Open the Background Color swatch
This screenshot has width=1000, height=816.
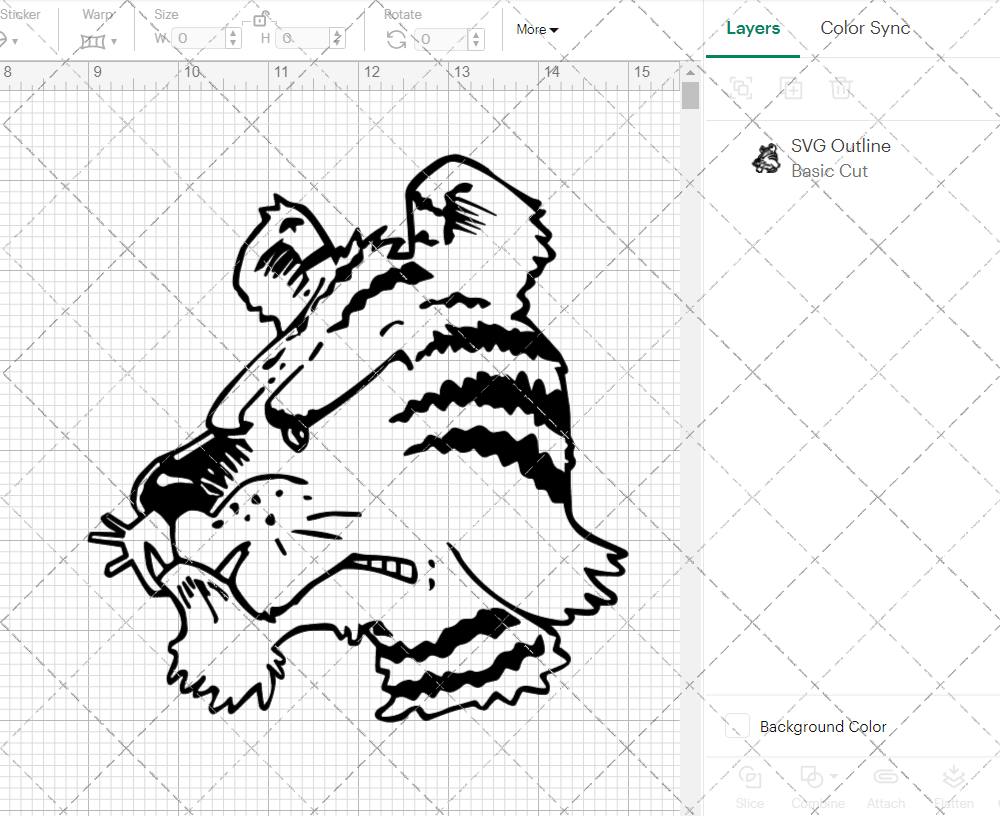click(737, 727)
